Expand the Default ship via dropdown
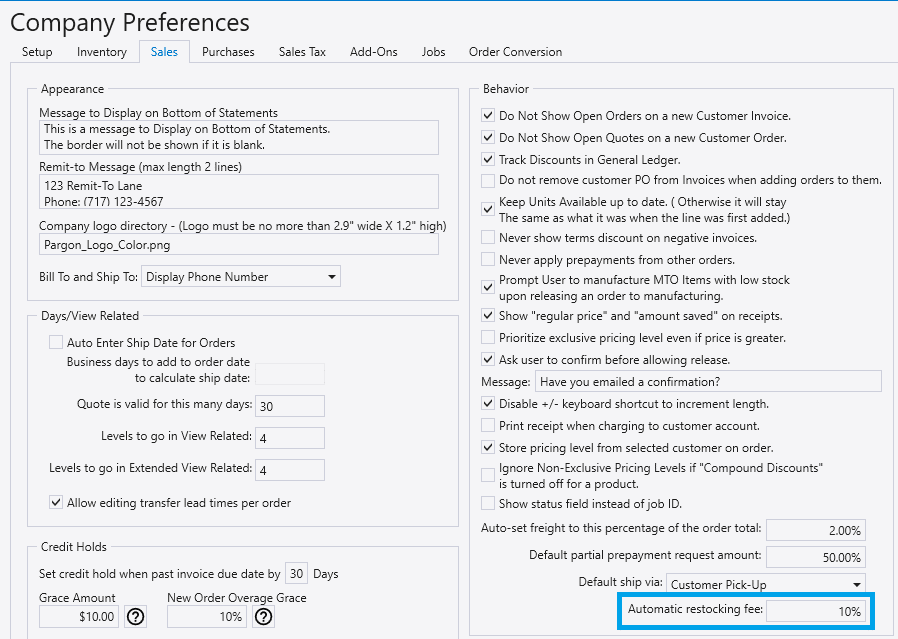 click(765, 584)
